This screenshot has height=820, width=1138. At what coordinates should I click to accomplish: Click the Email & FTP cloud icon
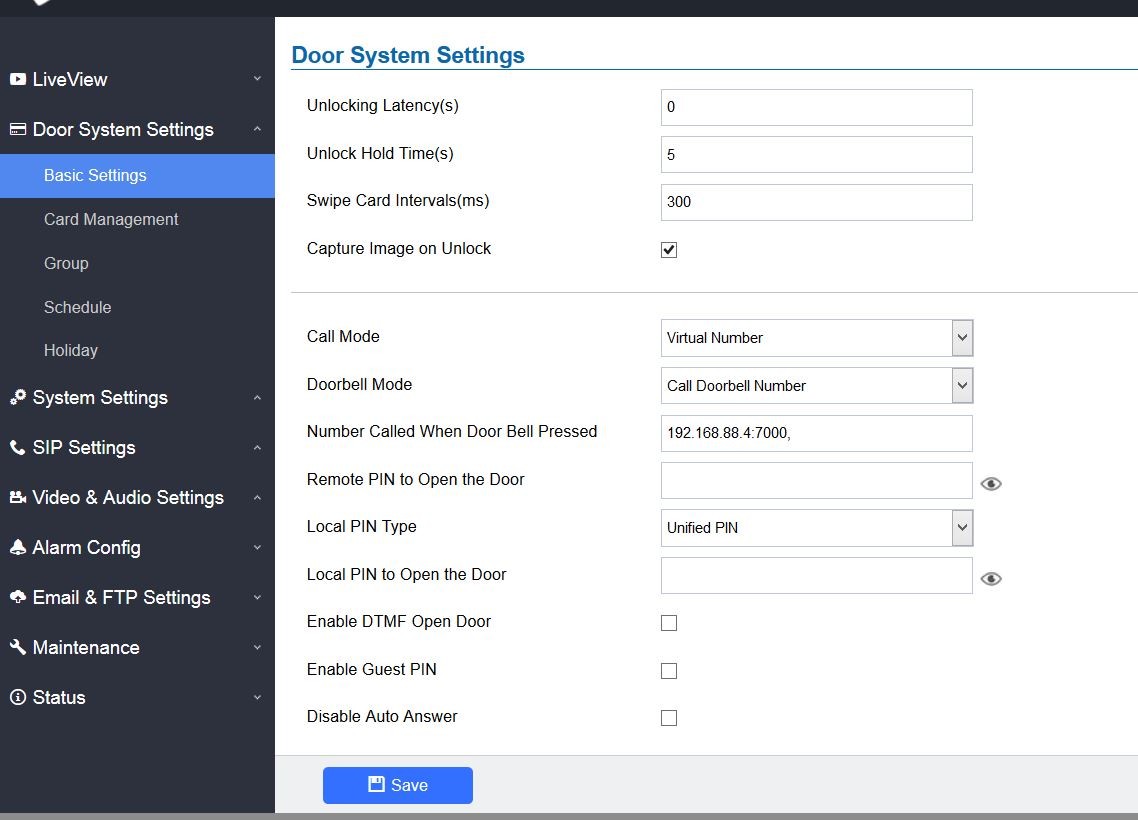(x=18, y=597)
